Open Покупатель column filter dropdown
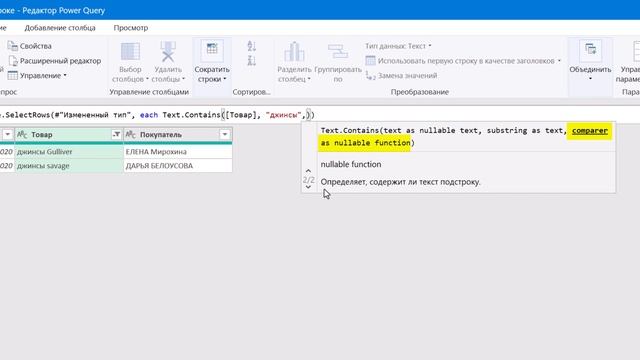This screenshot has height=360, width=640. click(x=225, y=134)
